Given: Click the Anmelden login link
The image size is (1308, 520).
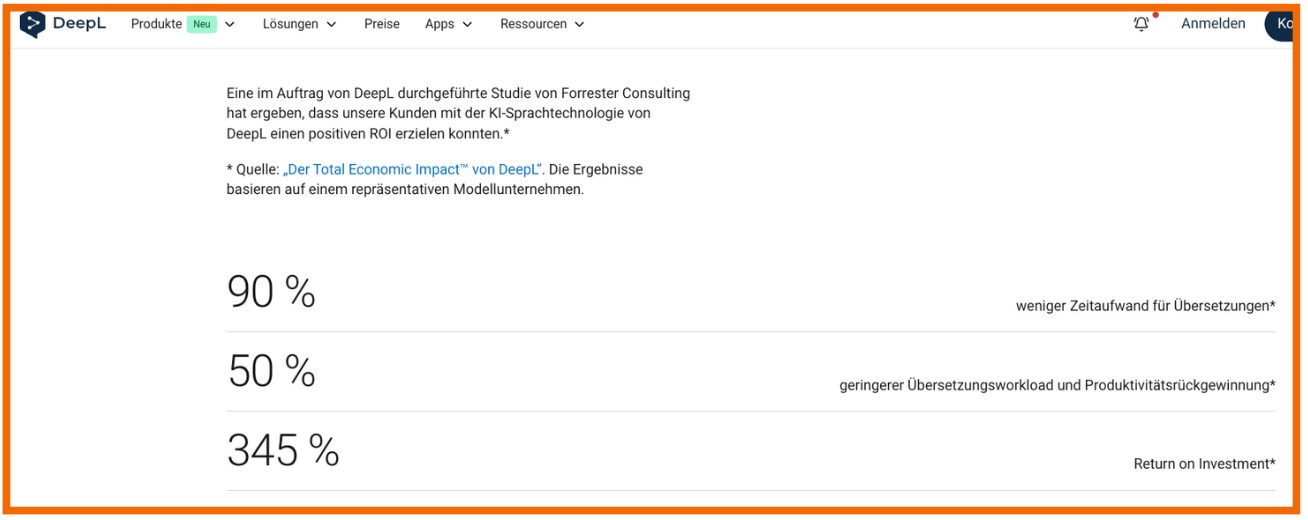Looking at the screenshot, I should tap(1213, 24).
